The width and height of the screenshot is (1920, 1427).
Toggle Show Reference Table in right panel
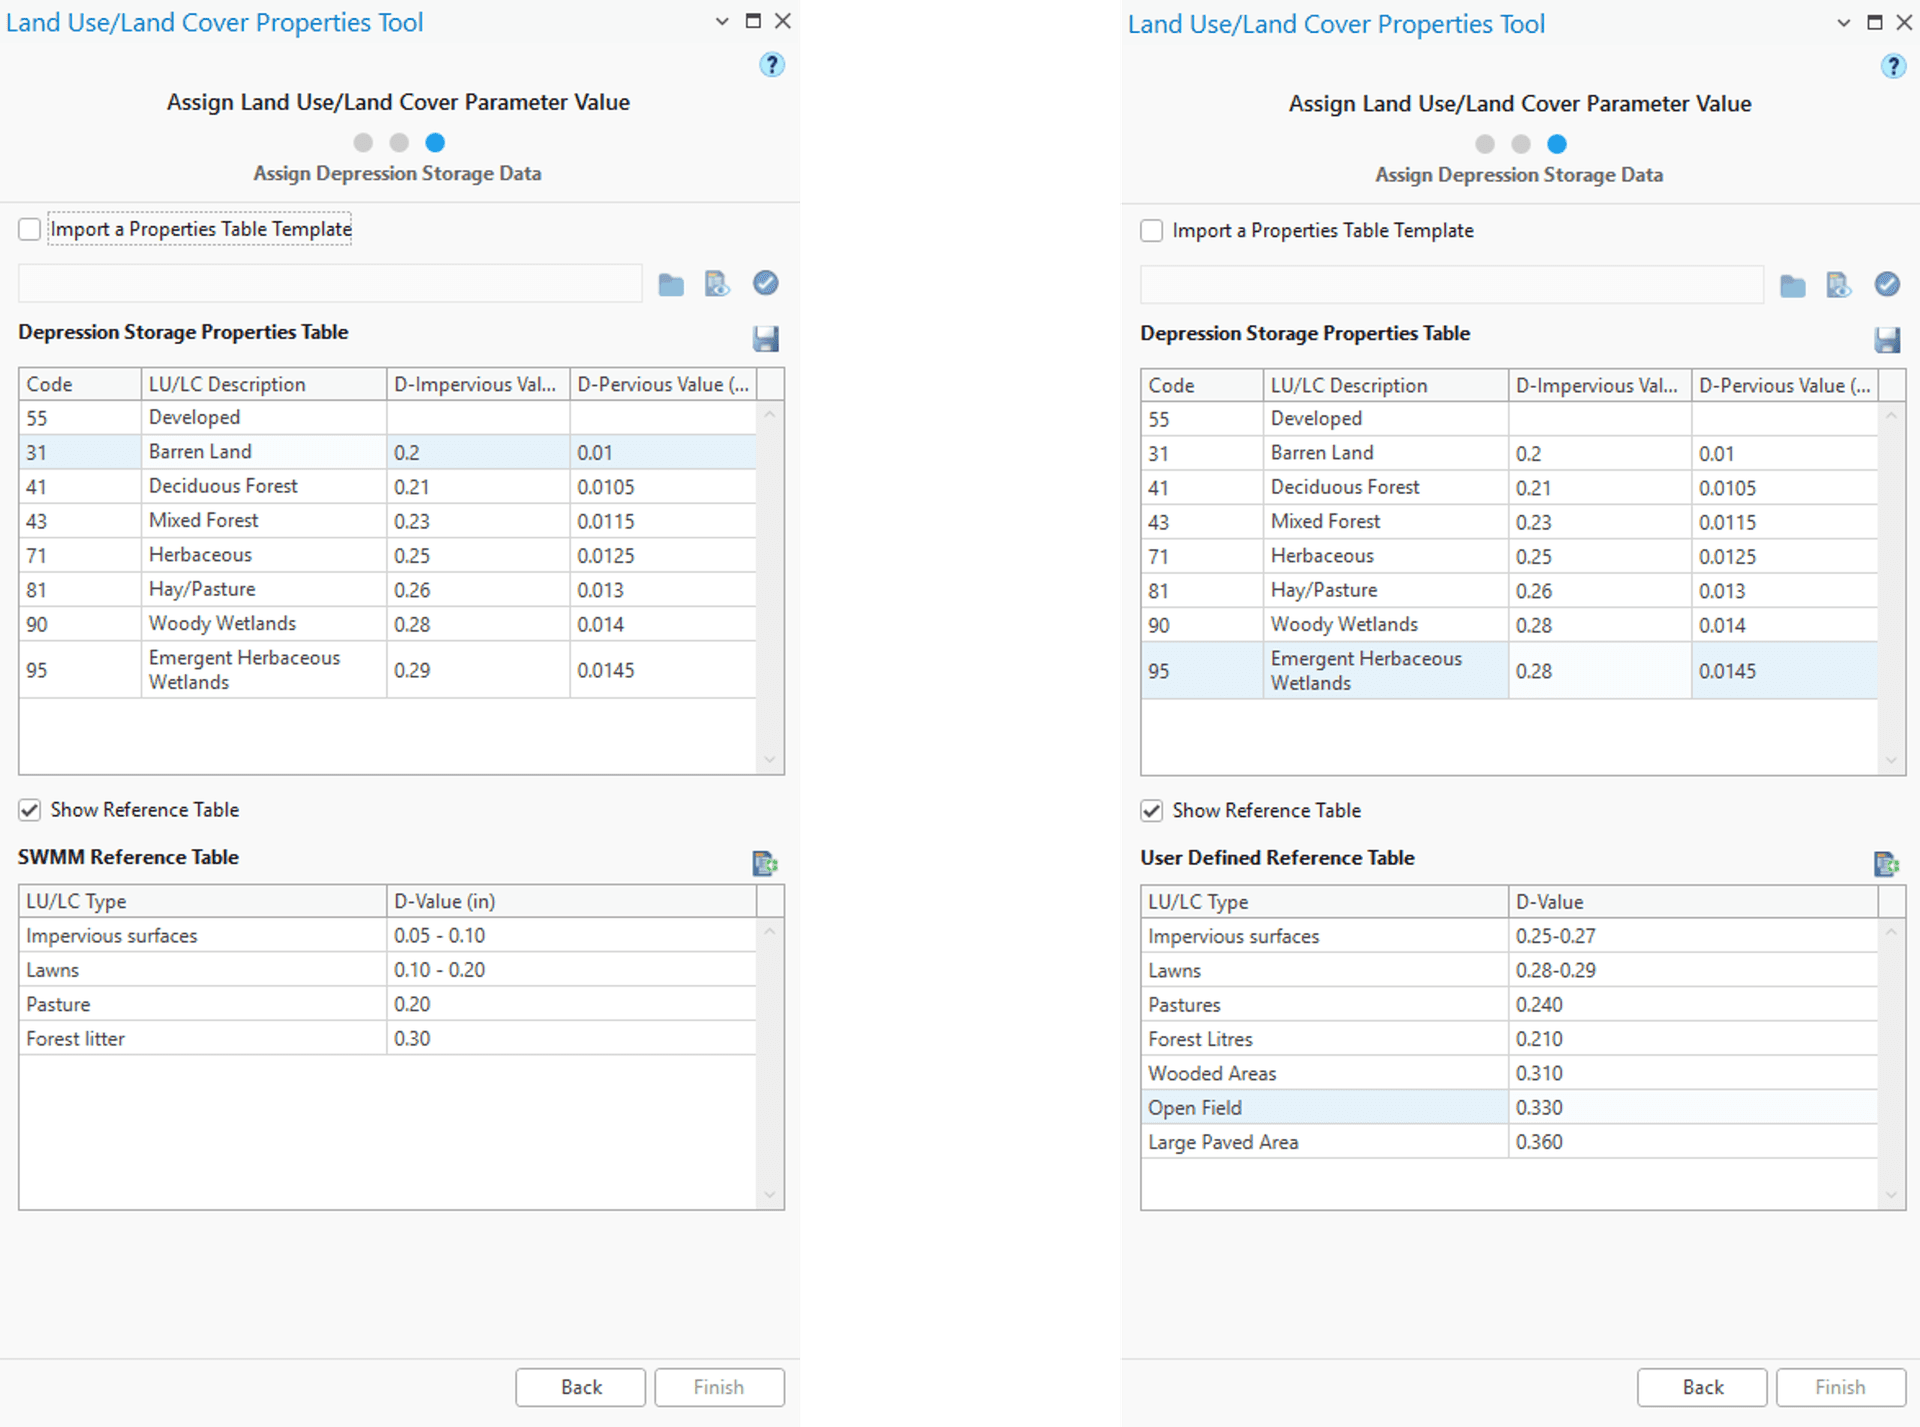pyautogui.click(x=1152, y=810)
